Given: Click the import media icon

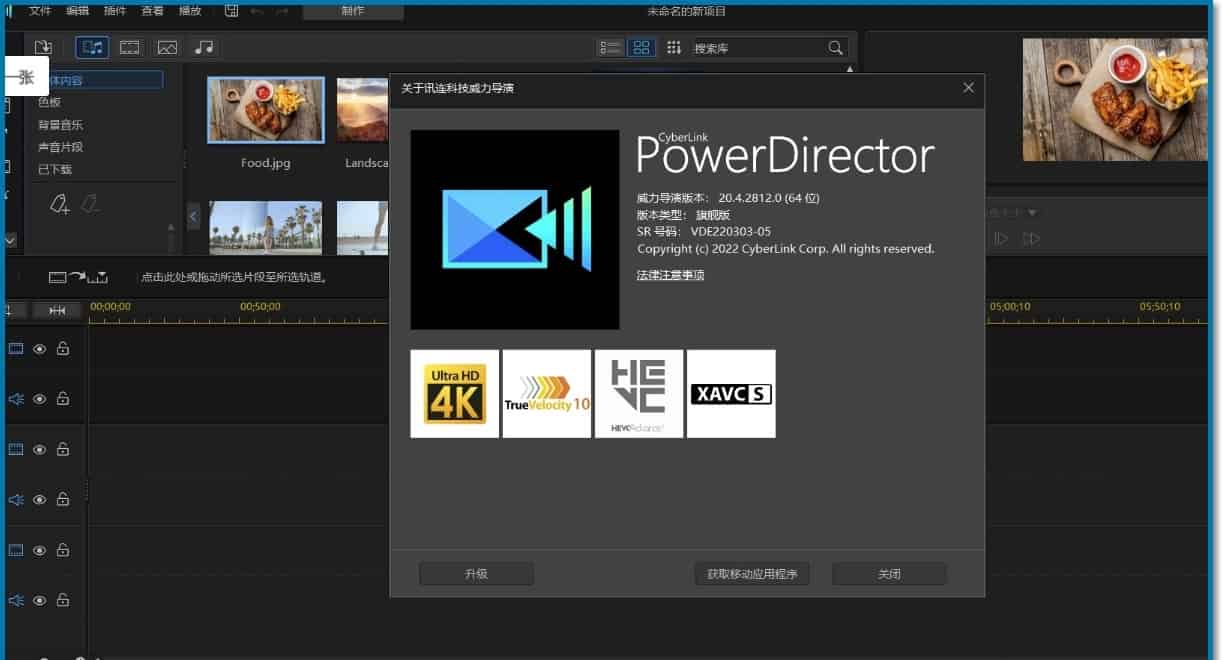Looking at the screenshot, I should (43, 47).
